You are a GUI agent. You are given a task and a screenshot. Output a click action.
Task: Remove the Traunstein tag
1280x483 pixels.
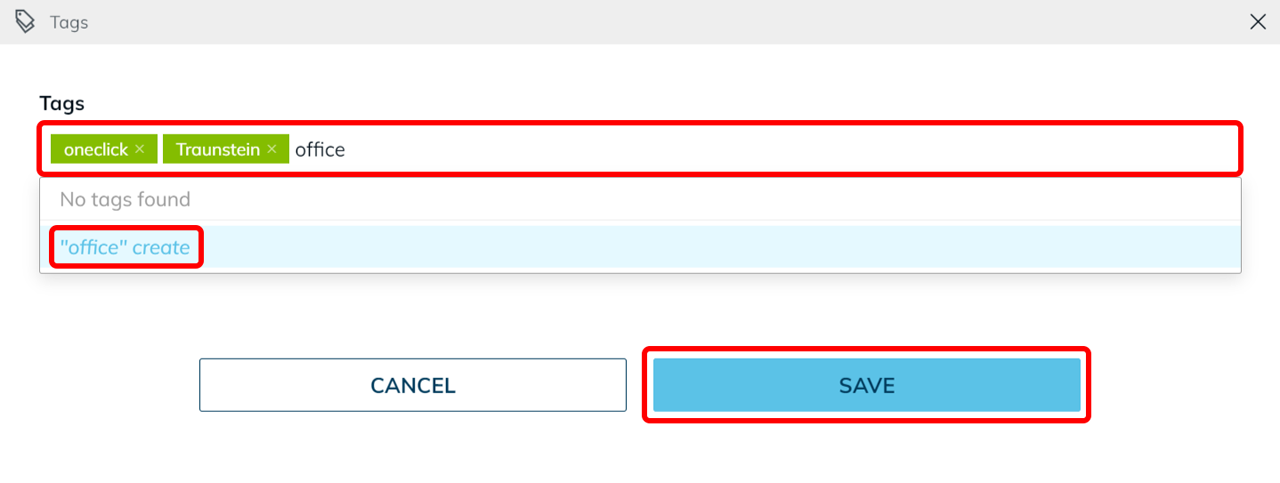pos(272,149)
